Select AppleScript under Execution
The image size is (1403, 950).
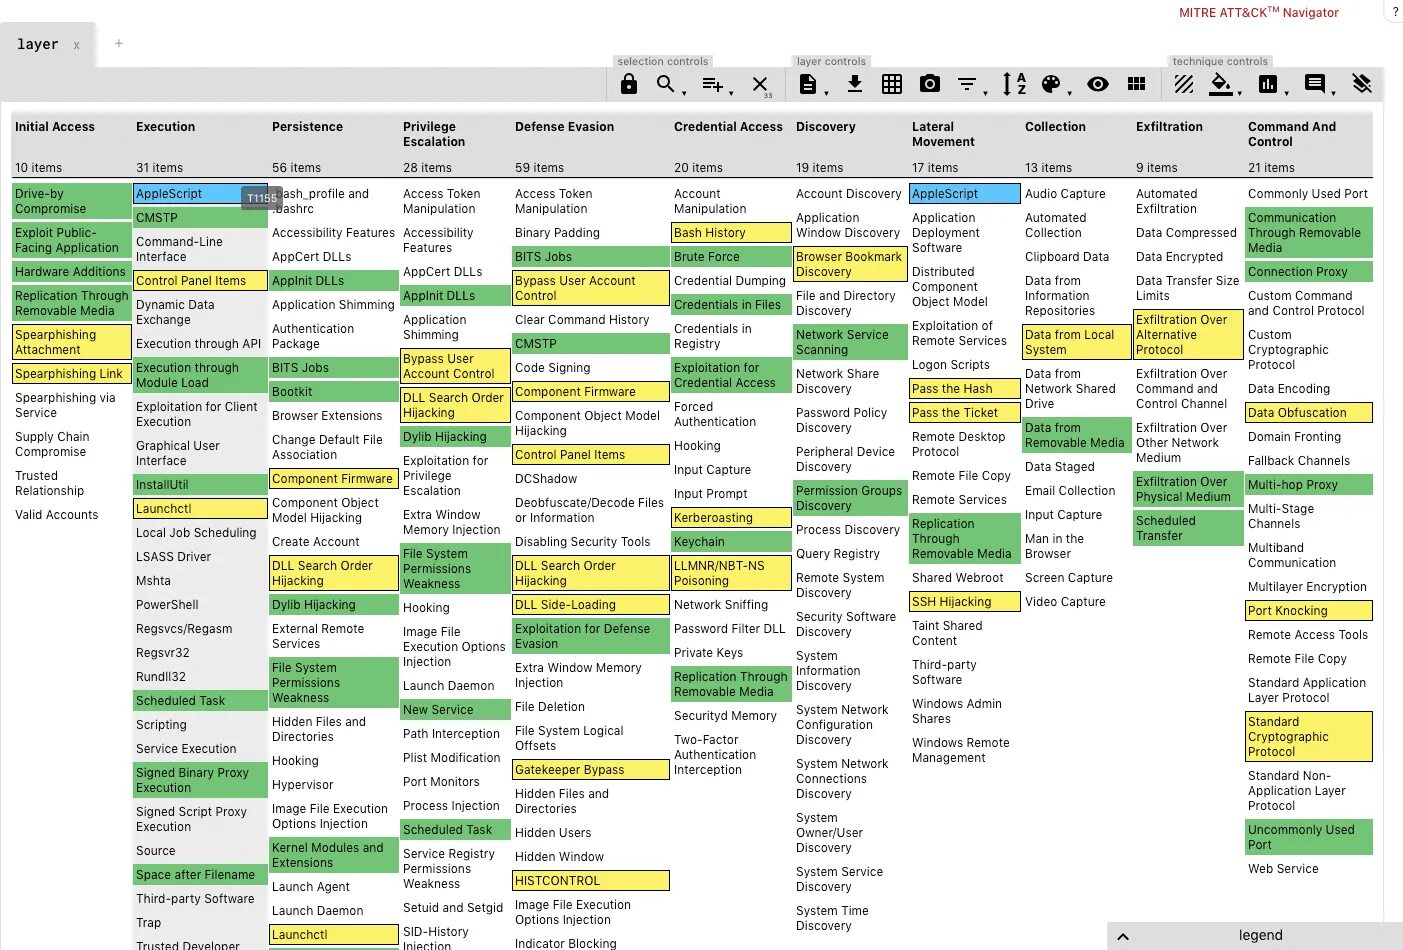pos(200,194)
